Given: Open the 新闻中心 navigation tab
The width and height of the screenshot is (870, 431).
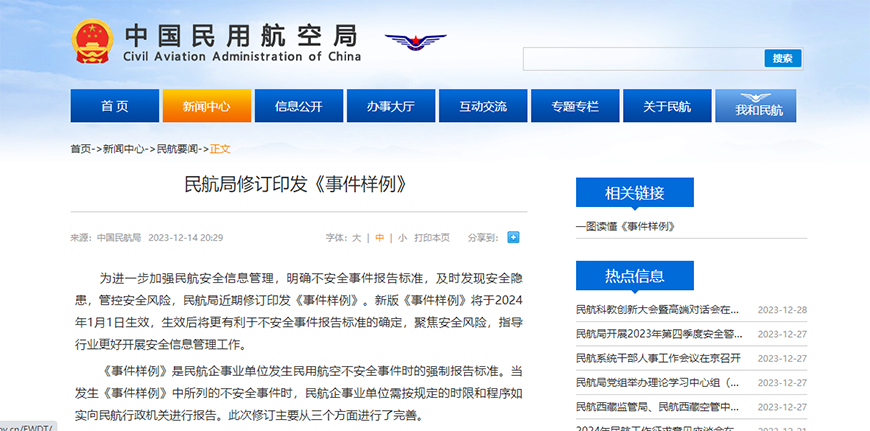Looking at the screenshot, I should (206, 106).
